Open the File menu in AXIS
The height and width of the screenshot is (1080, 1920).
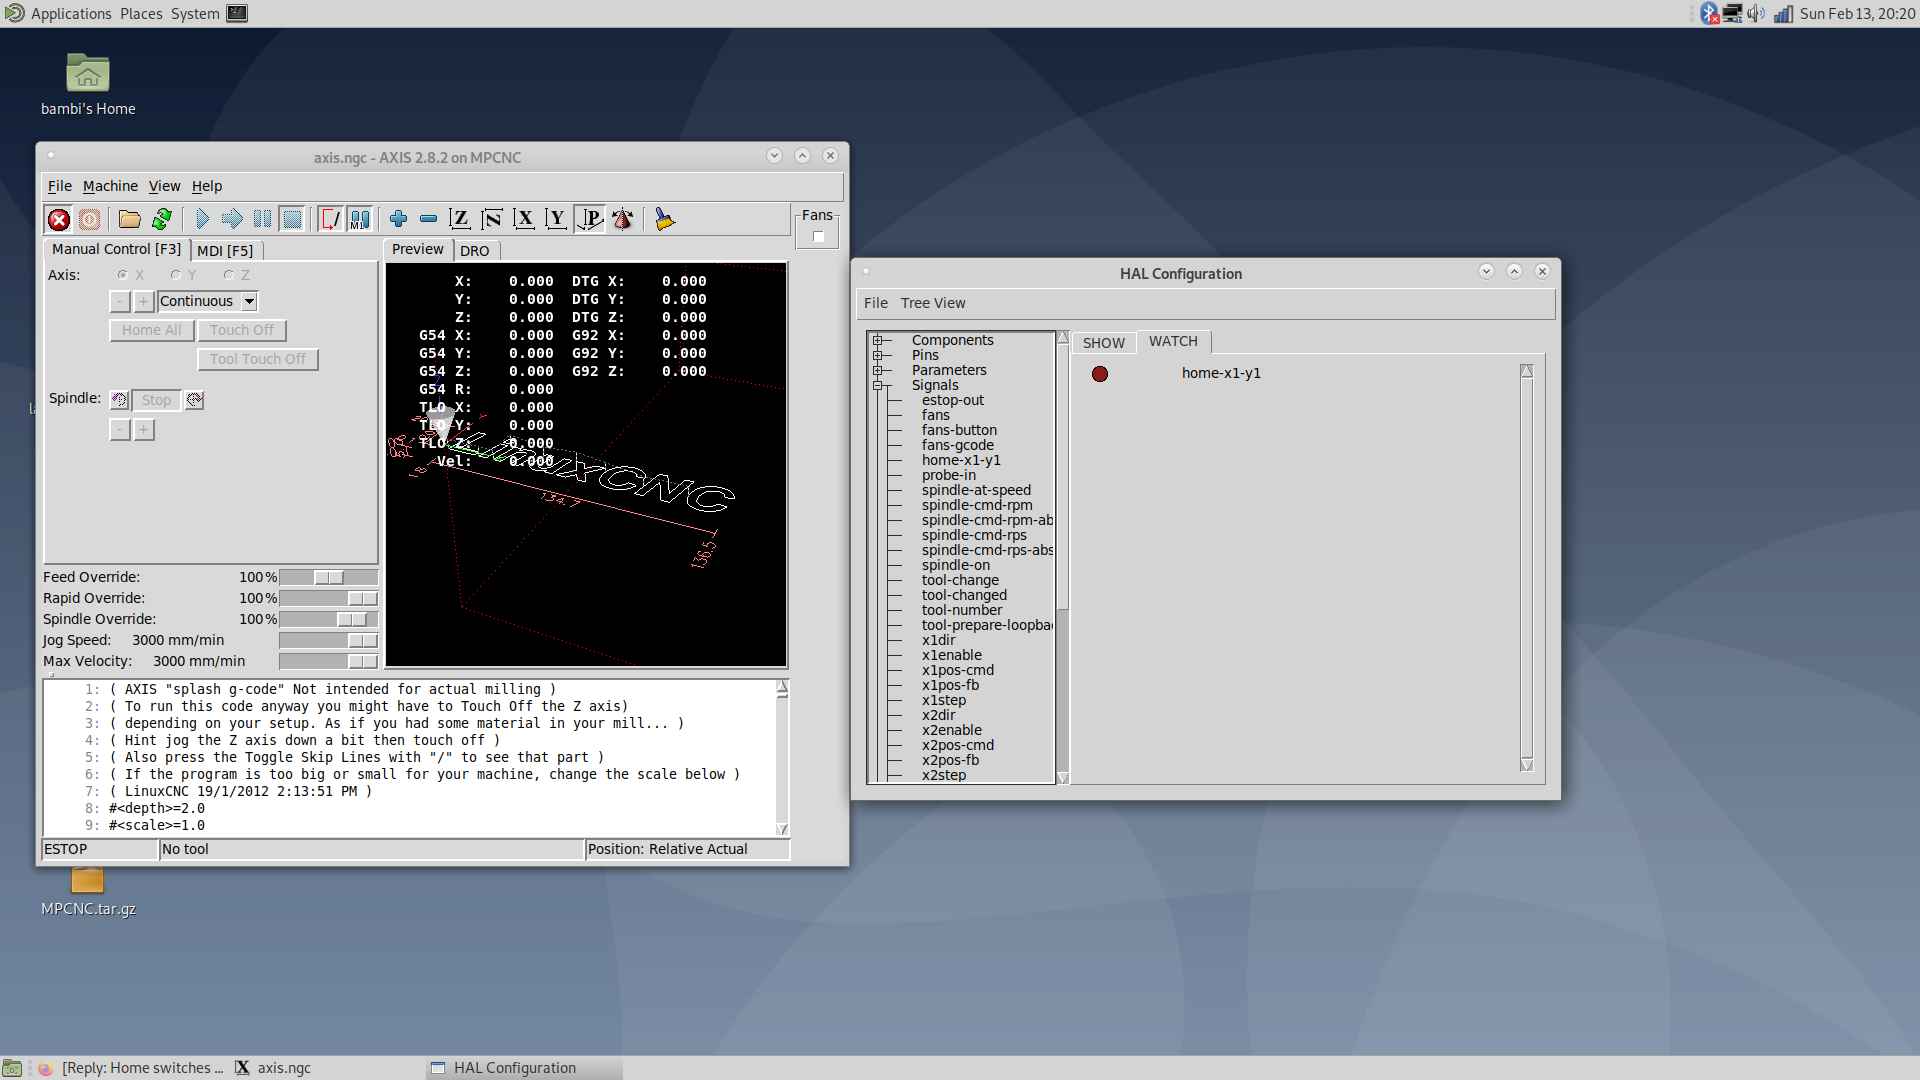click(x=60, y=186)
